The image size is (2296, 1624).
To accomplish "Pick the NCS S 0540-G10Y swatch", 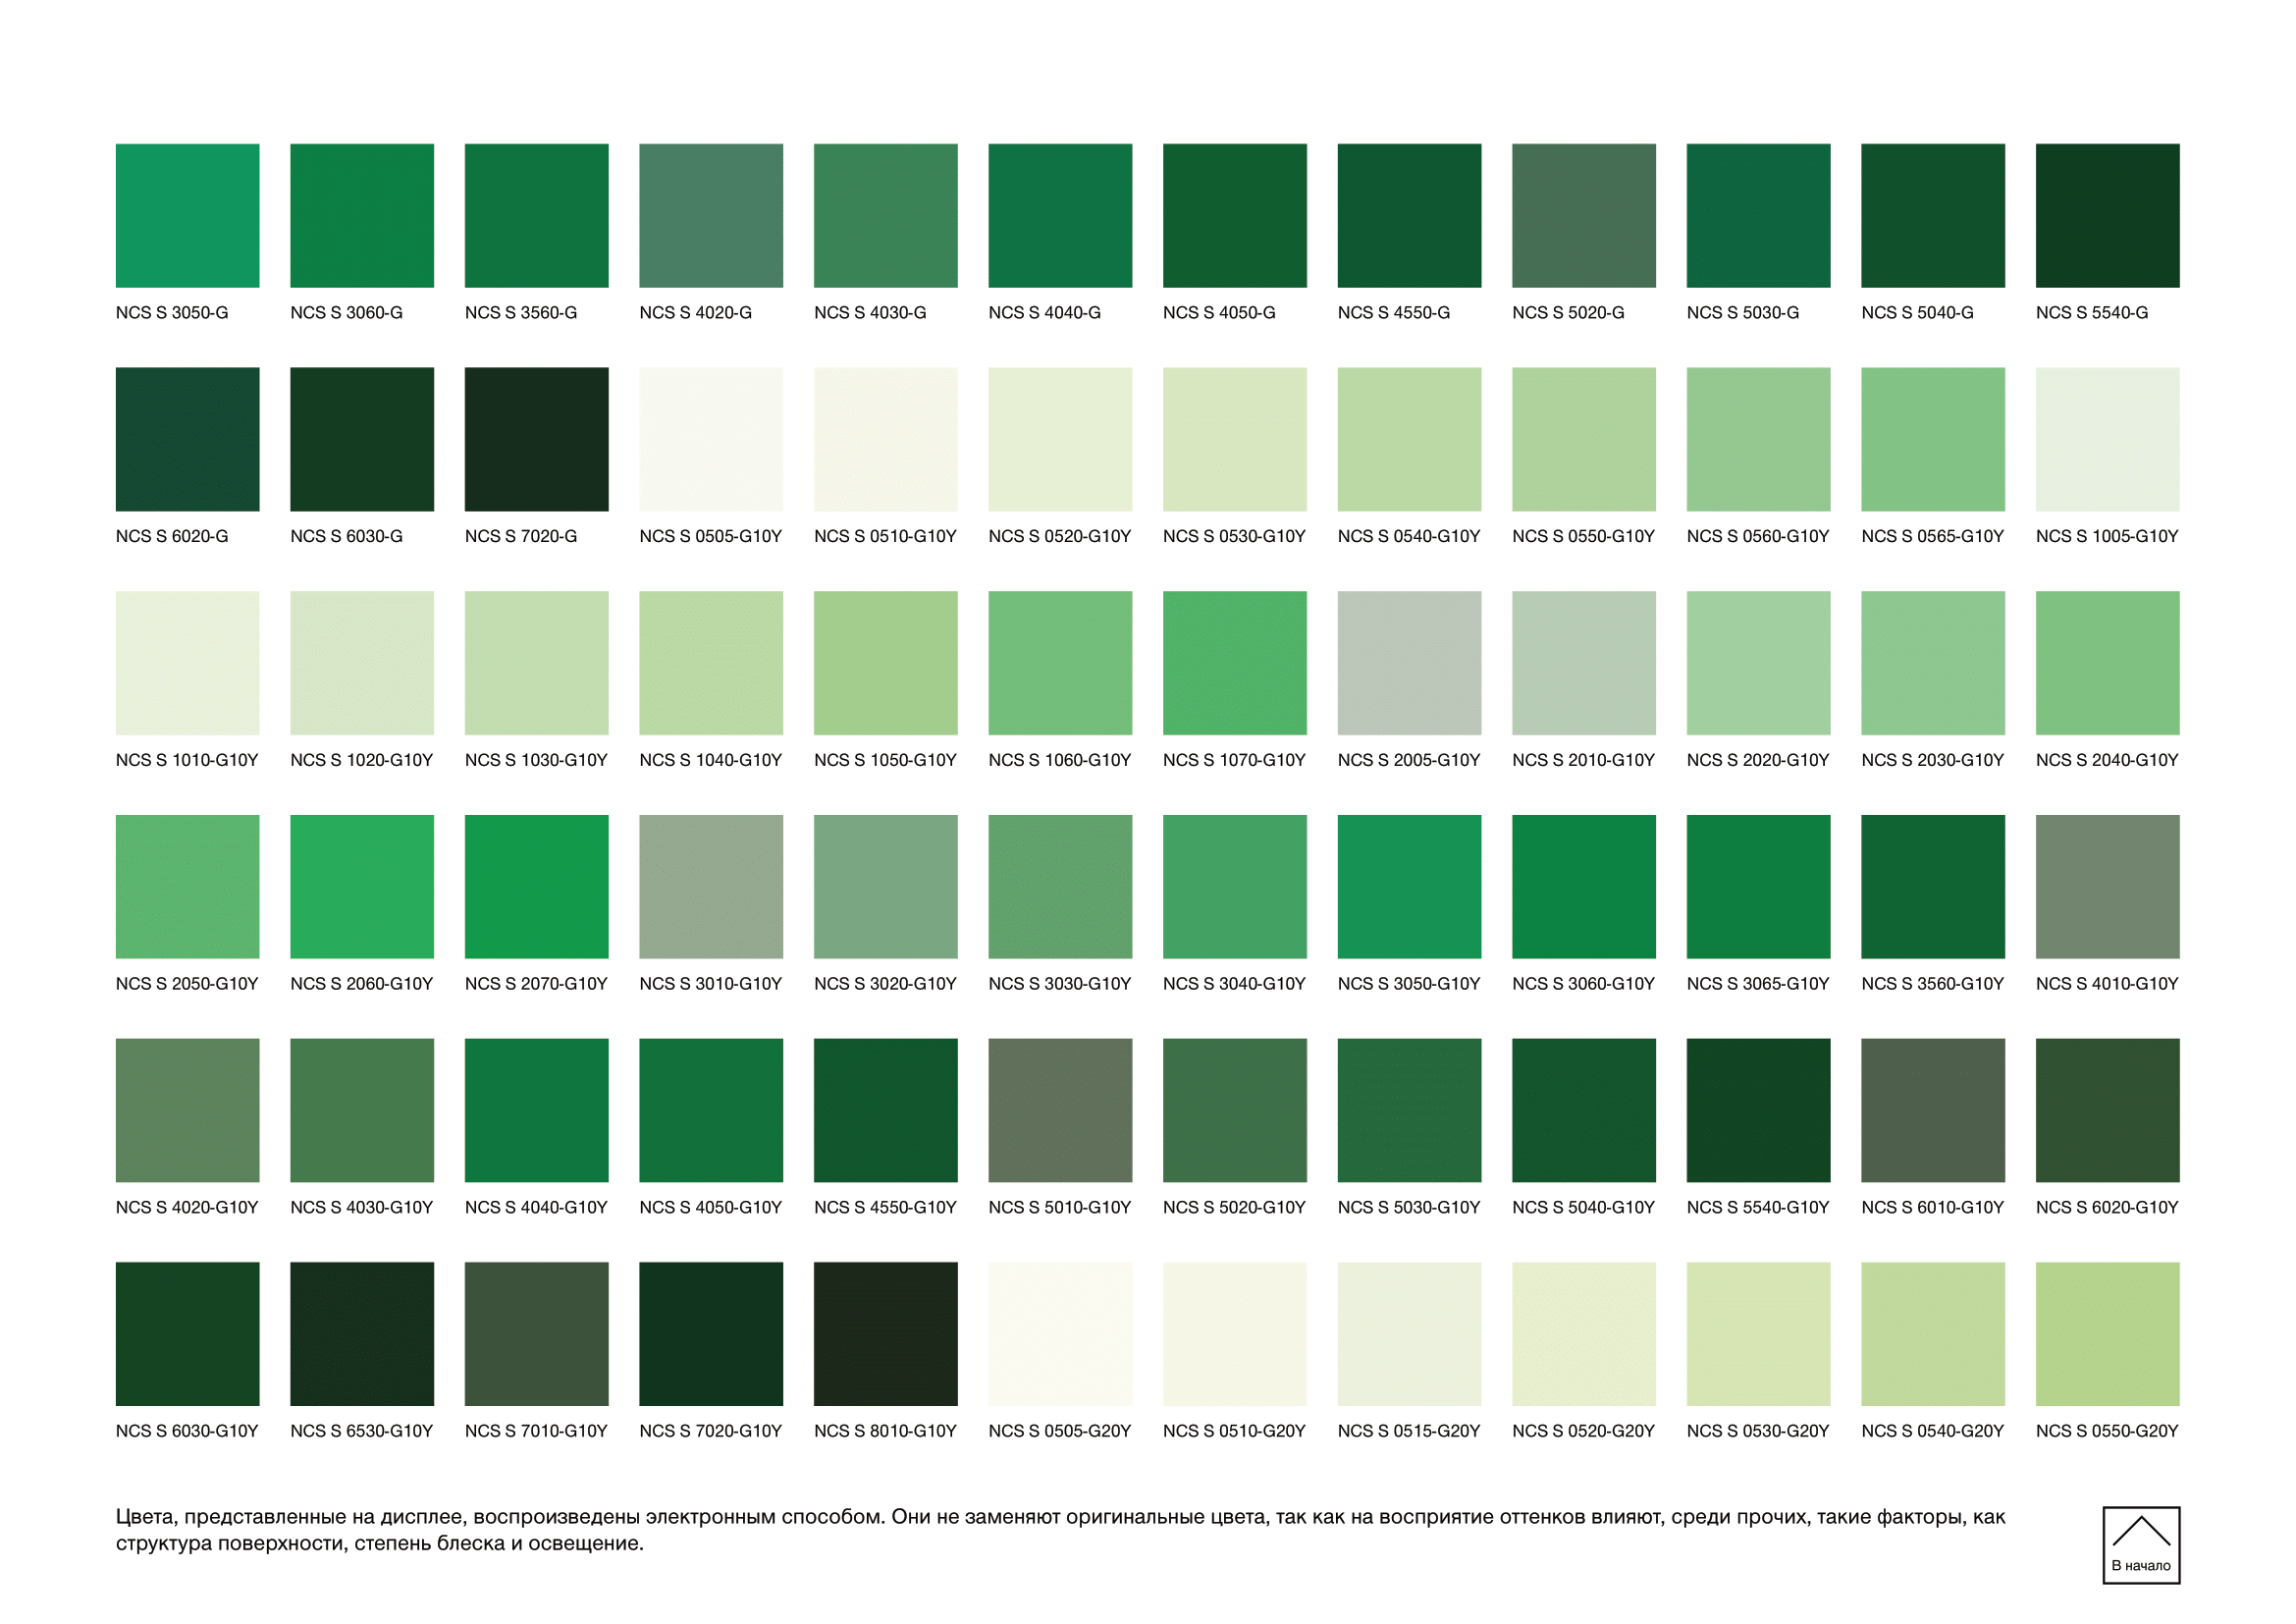I will pos(1409,440).
